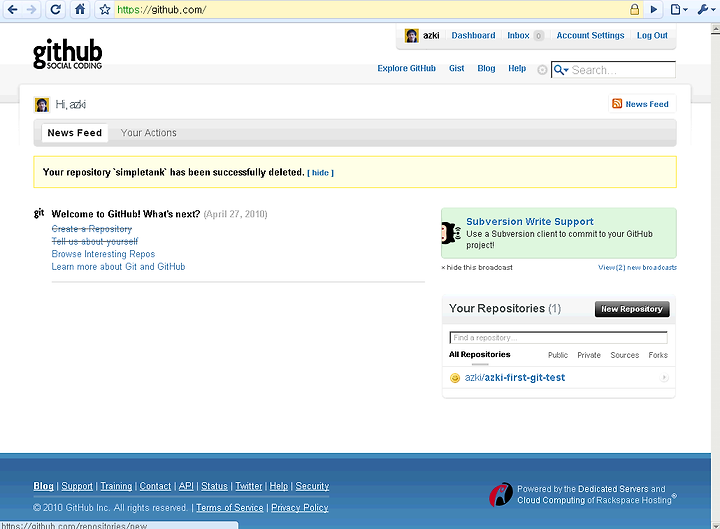Viewport: 720px width, 529px height.
Task: View 2 new broadcasts
Action: point(637,267)
